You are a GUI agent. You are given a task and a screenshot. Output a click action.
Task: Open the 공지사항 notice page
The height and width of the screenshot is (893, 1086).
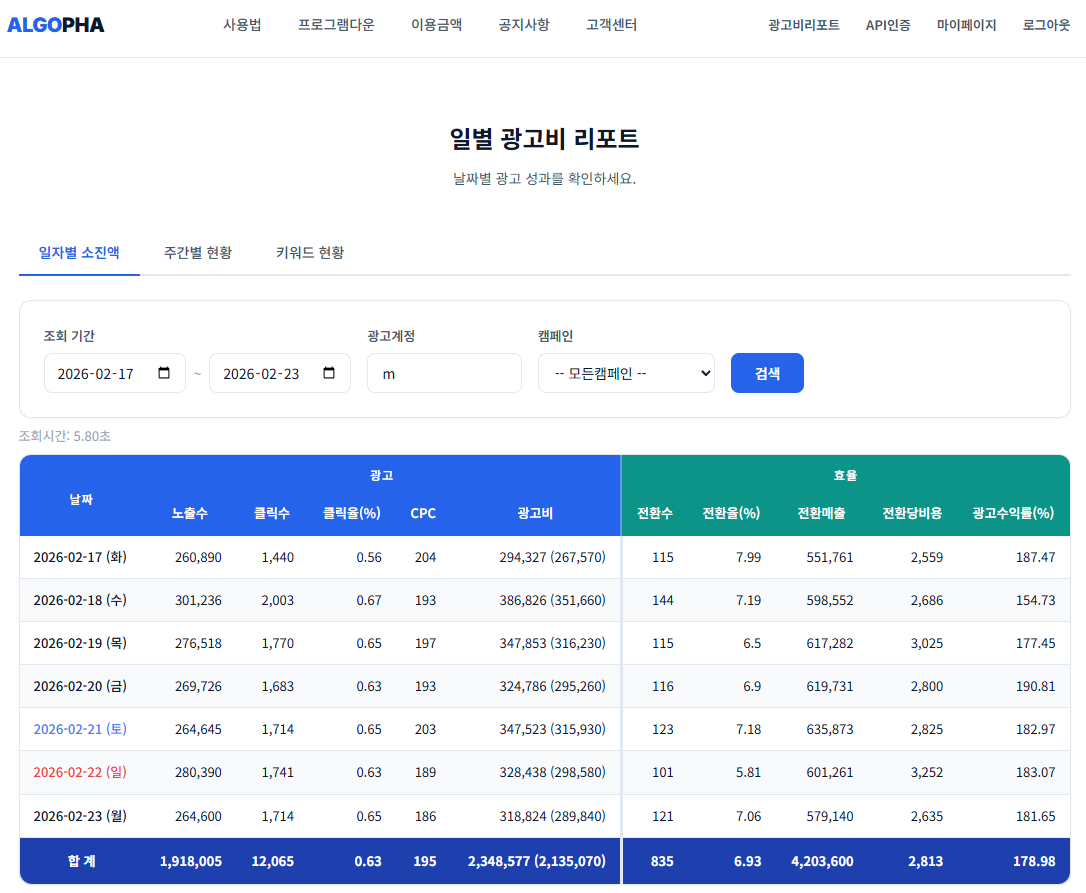[x=522, y=24]
